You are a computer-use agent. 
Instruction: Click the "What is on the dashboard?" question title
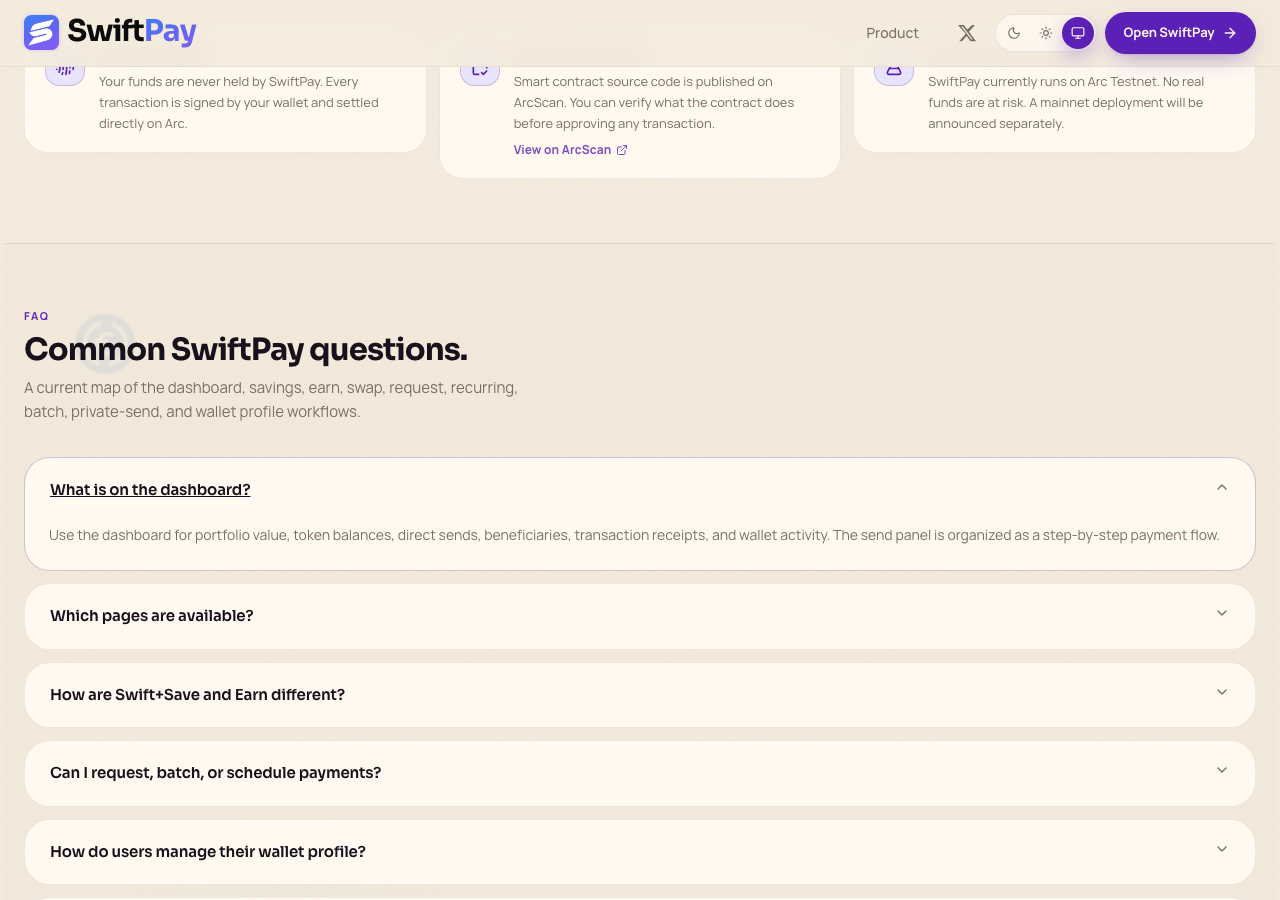(x=150, y=489)
